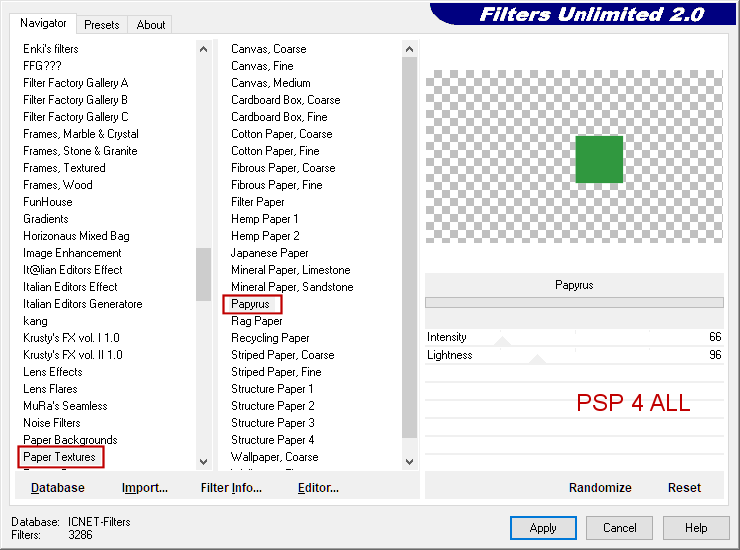Screen dimensions: 740x550
Task: Switch to the Presets tab
Action: [102, 25]
